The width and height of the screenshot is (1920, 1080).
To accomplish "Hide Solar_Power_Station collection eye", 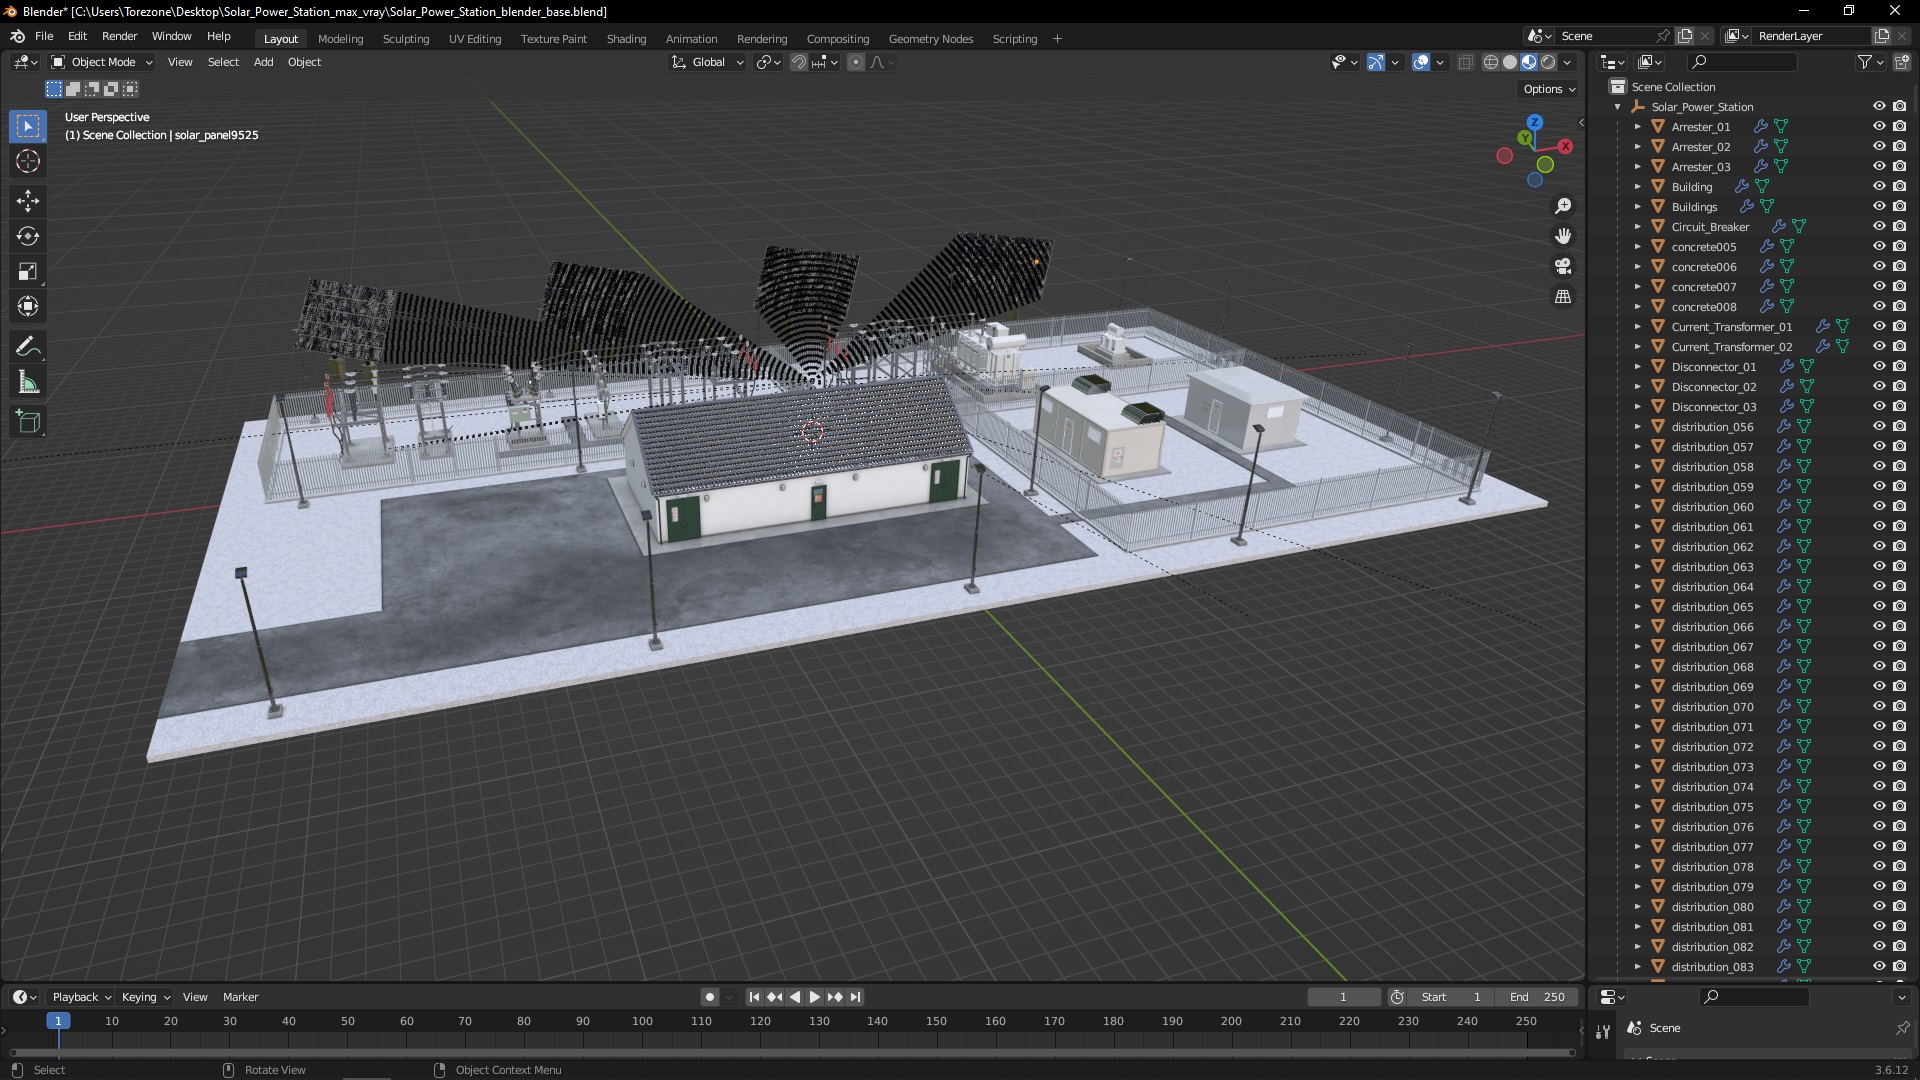I will (1879, 107).
